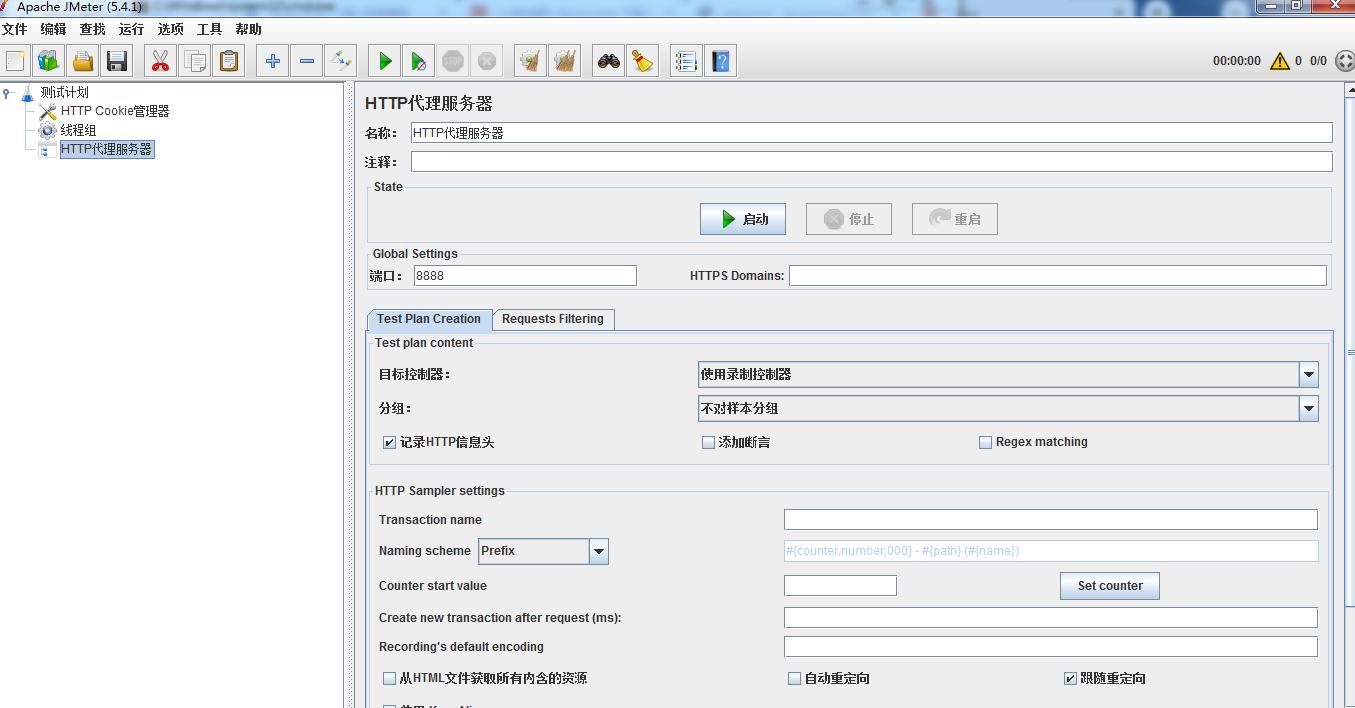The width and height of the screenshot is (1355, 708).
Task: Click the 停止 button
Action: pos(848,219)
